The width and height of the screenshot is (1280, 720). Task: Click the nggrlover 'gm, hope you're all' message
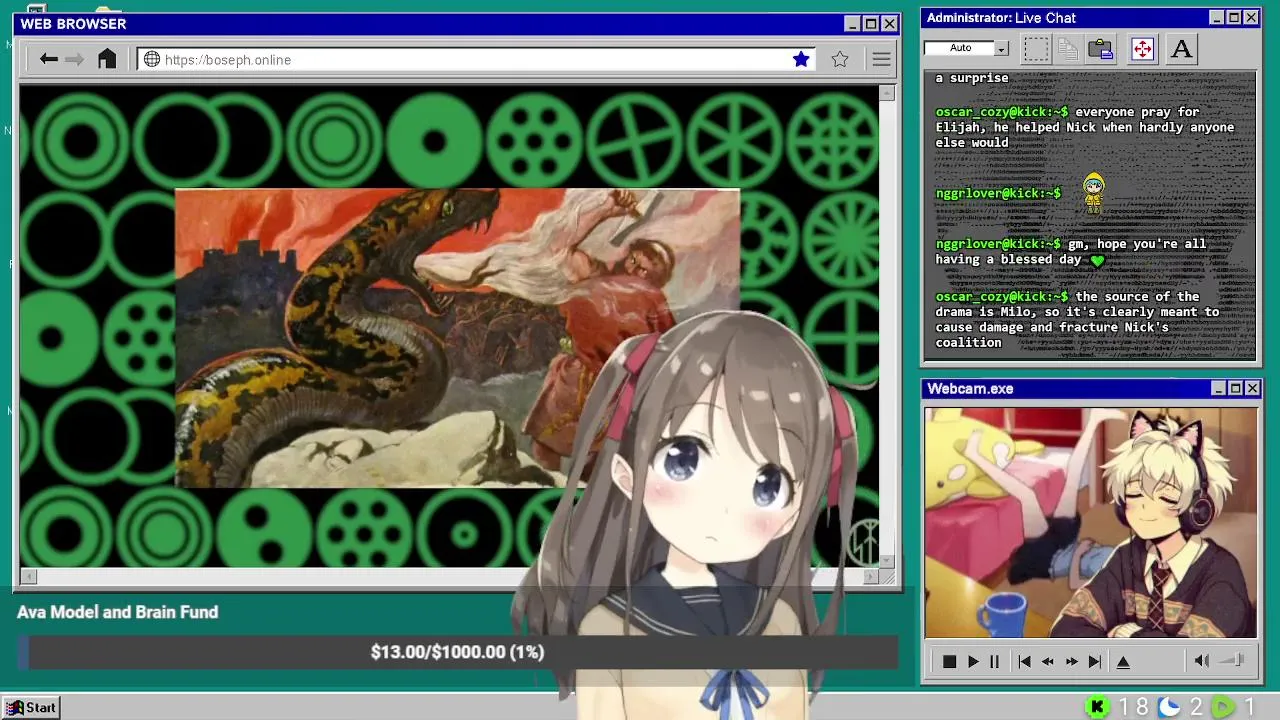(1071, 251)
